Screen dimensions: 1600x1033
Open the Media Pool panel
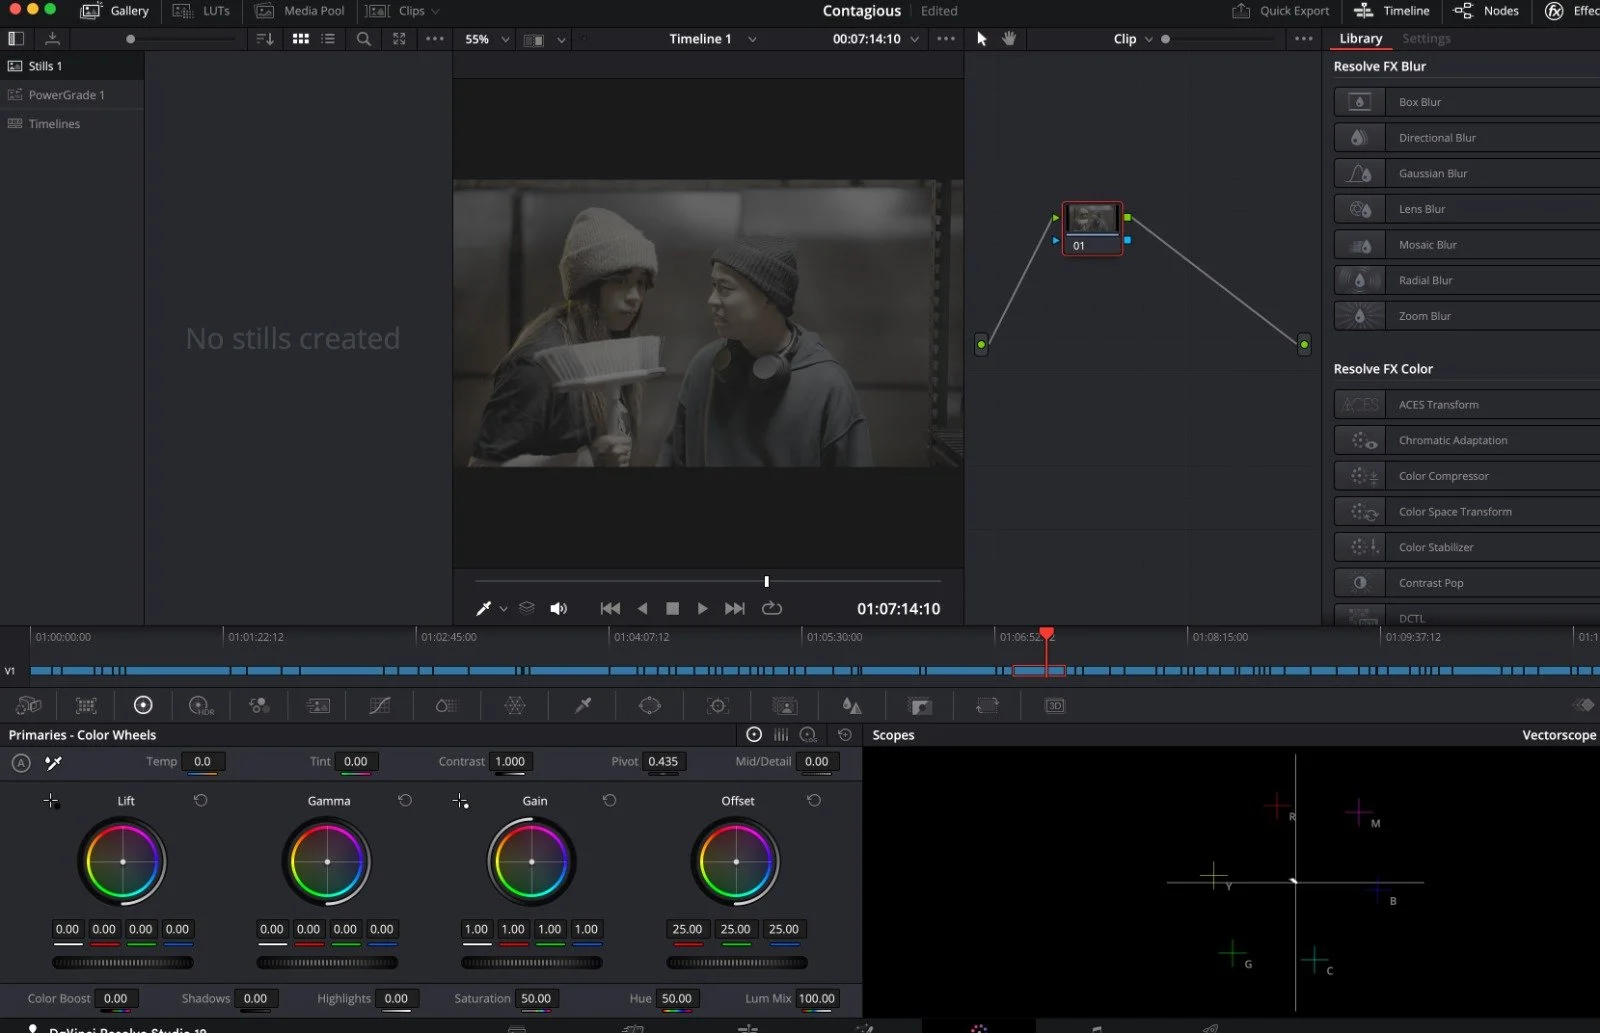(300, 11)
